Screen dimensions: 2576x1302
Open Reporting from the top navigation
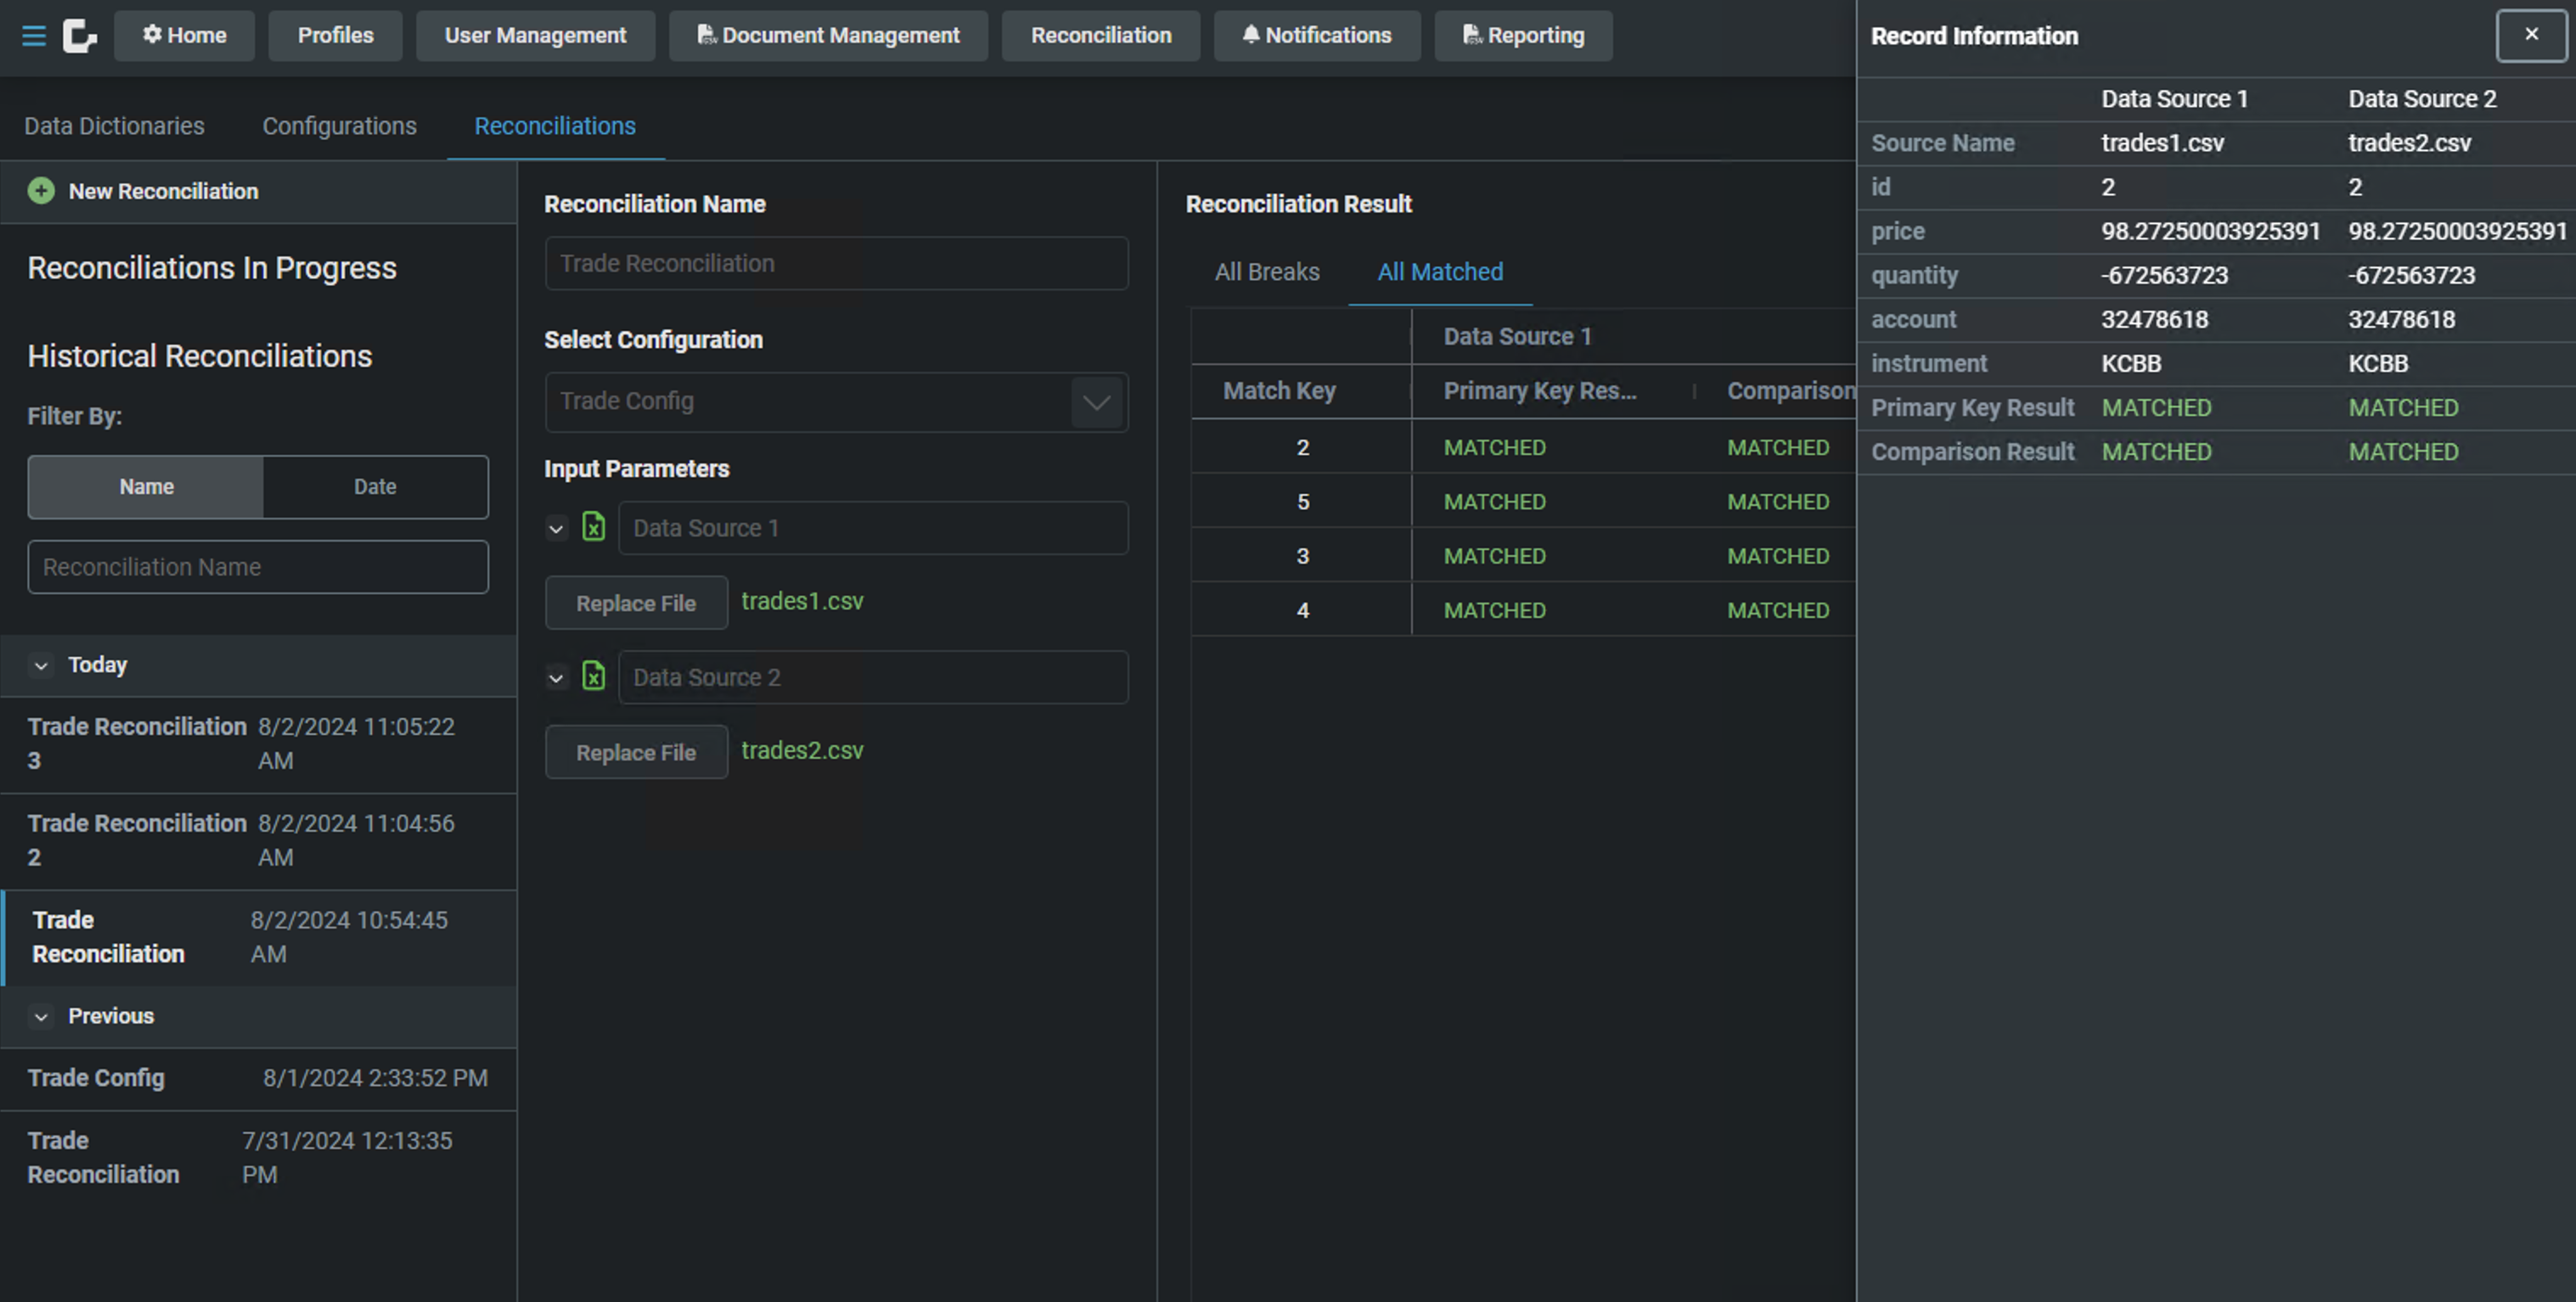[x=1522, y=36]
